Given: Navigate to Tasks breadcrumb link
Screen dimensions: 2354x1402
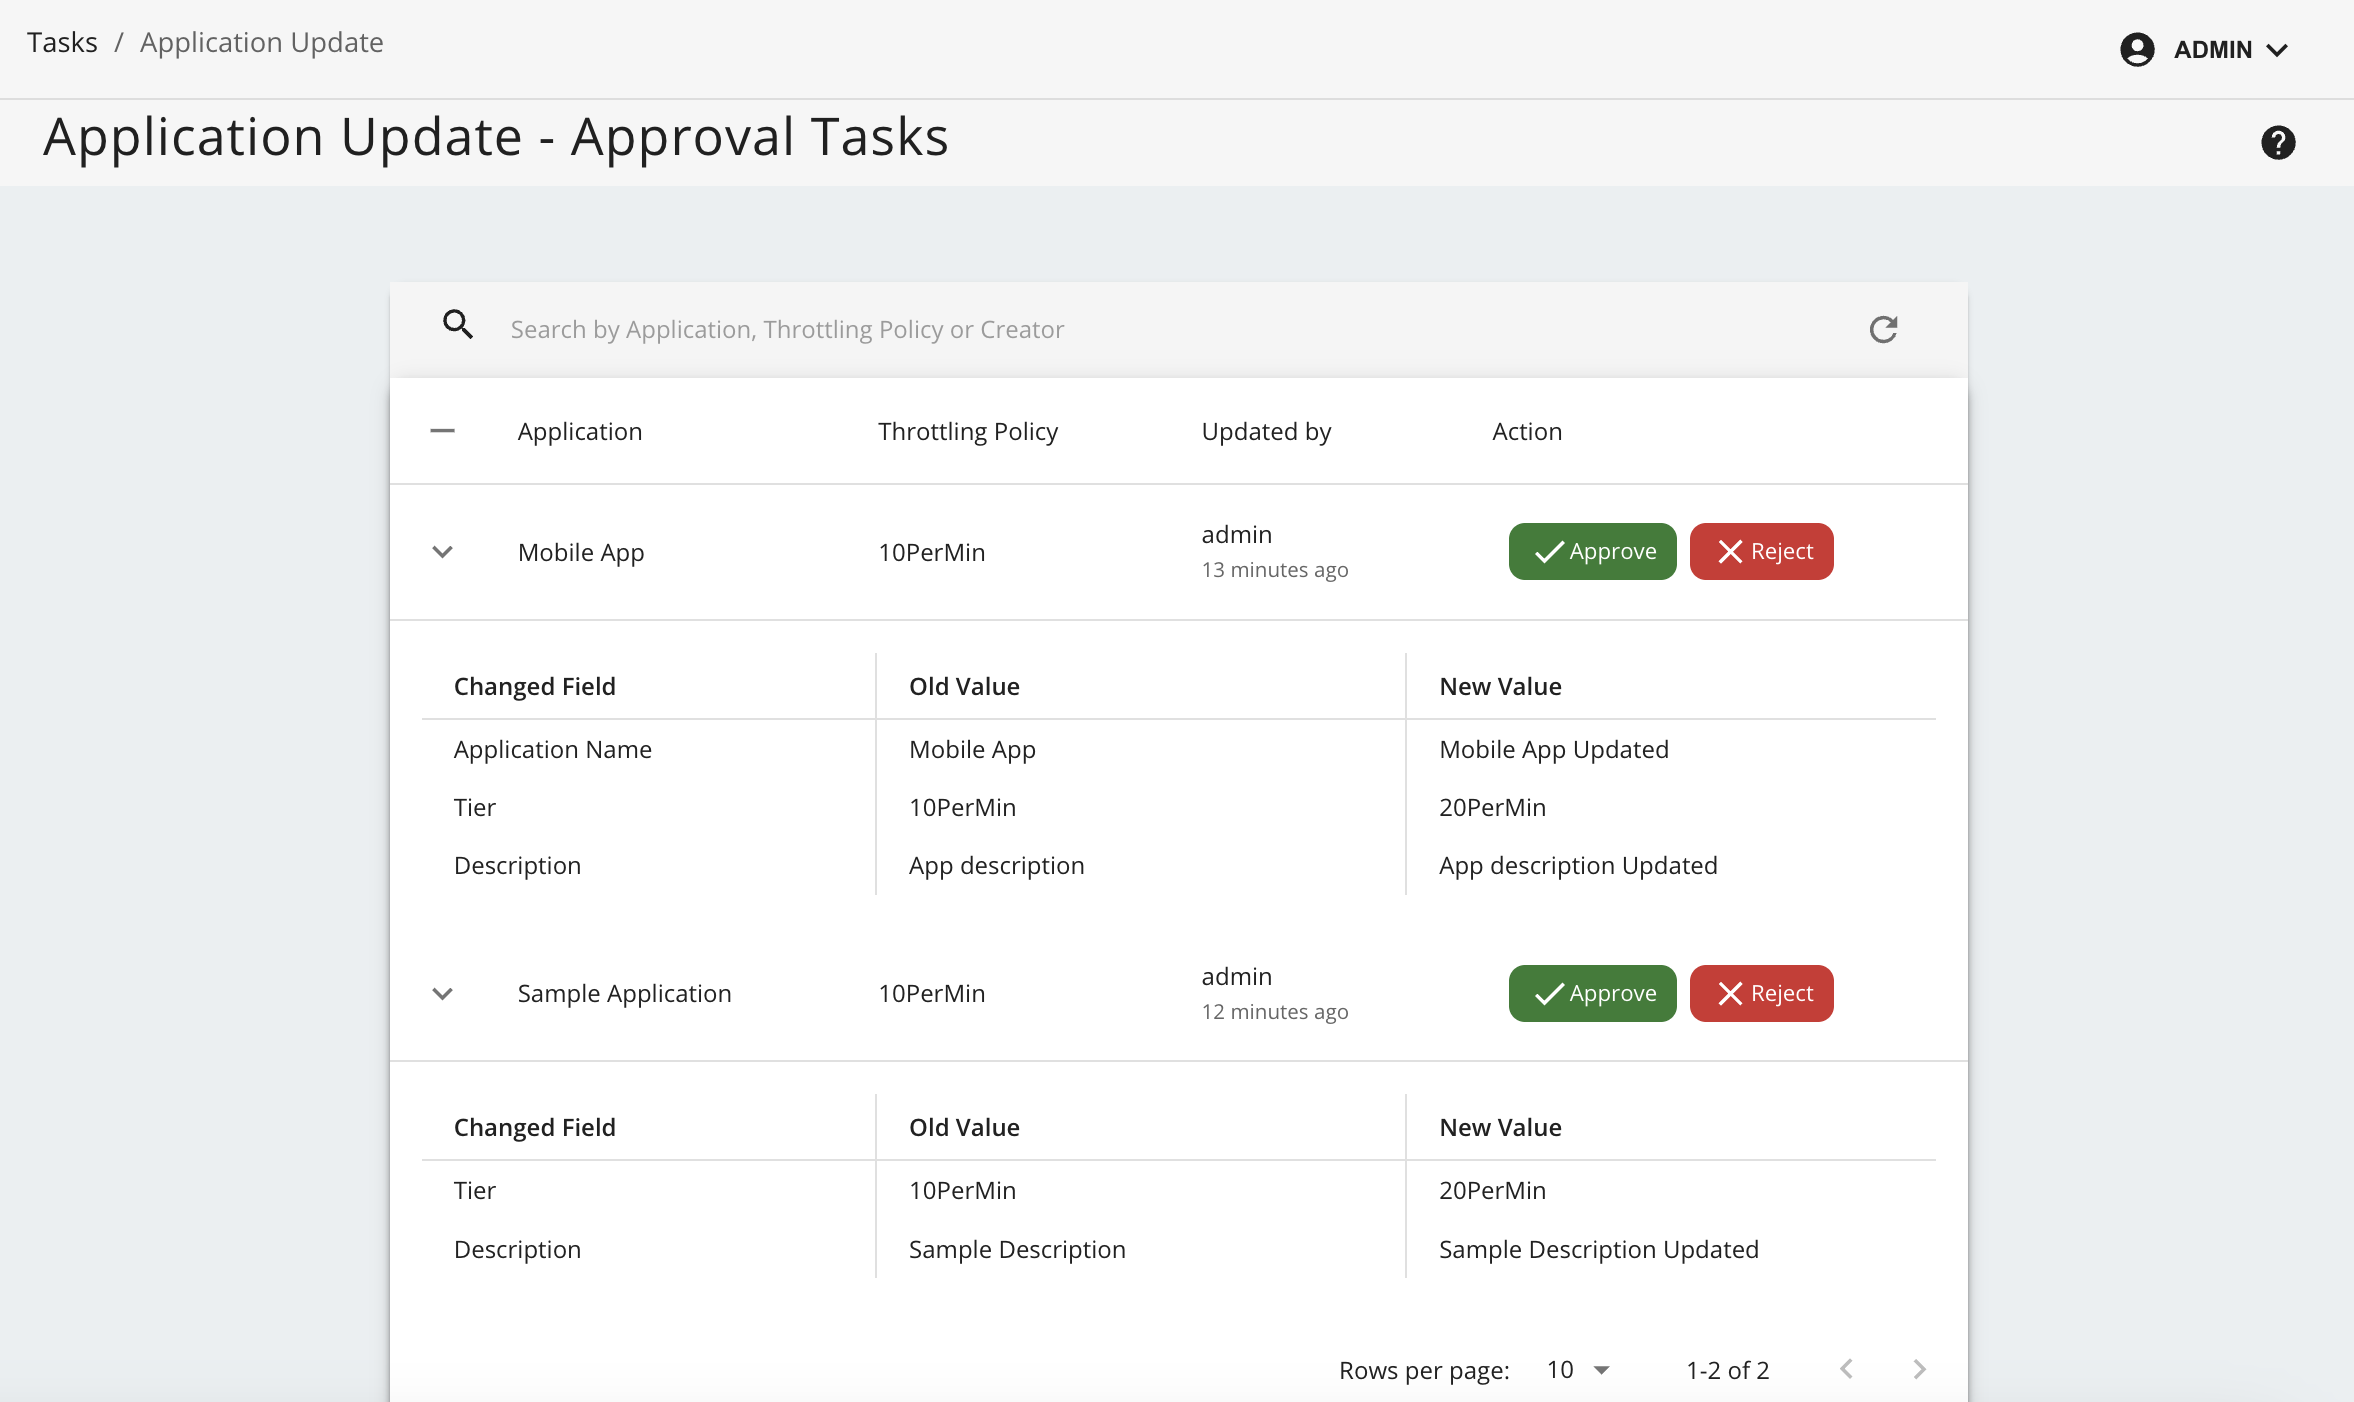Looking at the screenshot, I should click(62, 42).
